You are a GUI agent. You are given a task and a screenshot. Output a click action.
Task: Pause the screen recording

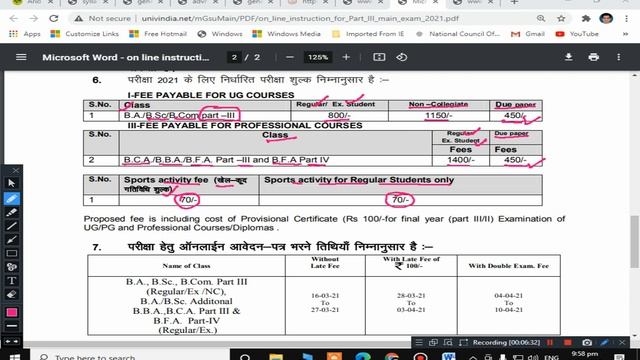click(550, 342)
